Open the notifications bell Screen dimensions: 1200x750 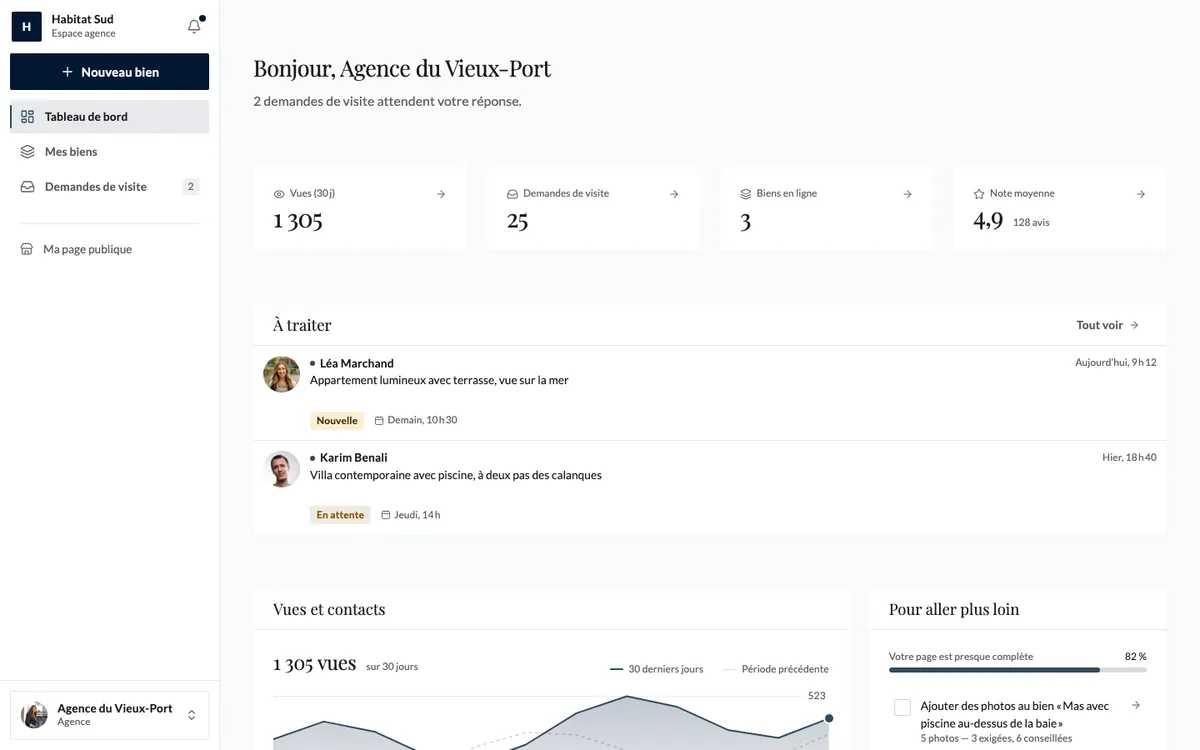195,26
